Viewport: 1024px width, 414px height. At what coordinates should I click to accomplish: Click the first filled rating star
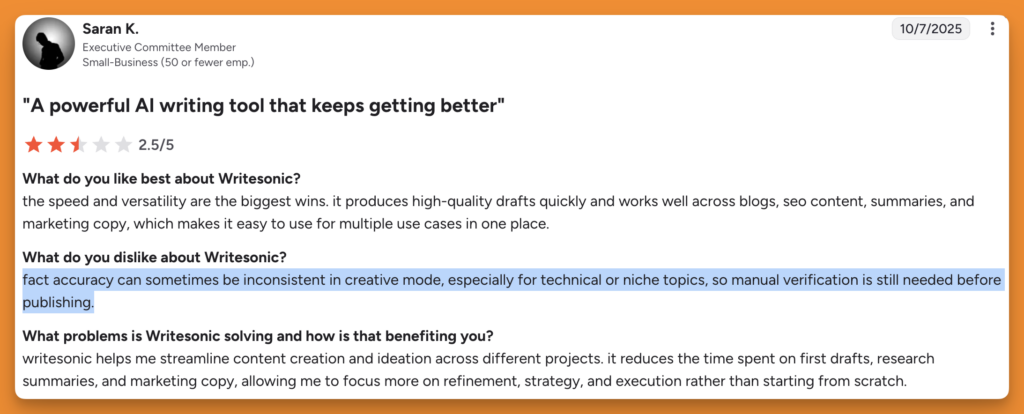point(33,145)
